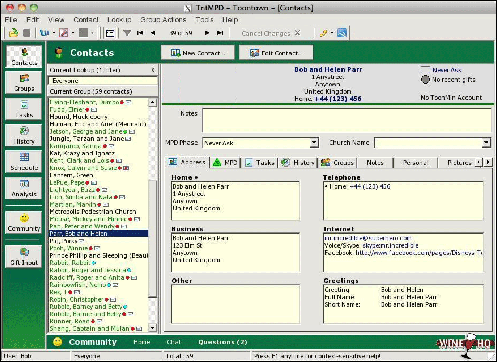
Task: Click Cancel Changes in the toolbar
Action: point(271,33)
